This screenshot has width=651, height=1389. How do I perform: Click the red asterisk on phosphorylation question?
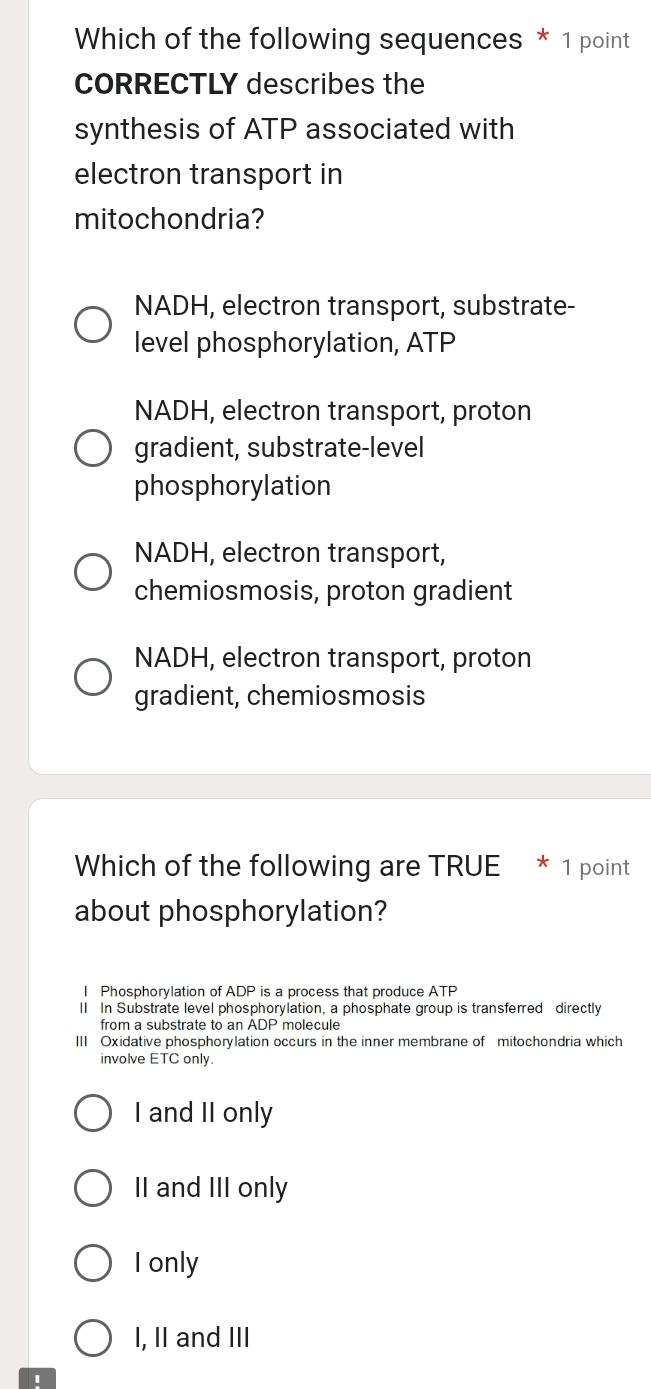click(x=541, y=865)
